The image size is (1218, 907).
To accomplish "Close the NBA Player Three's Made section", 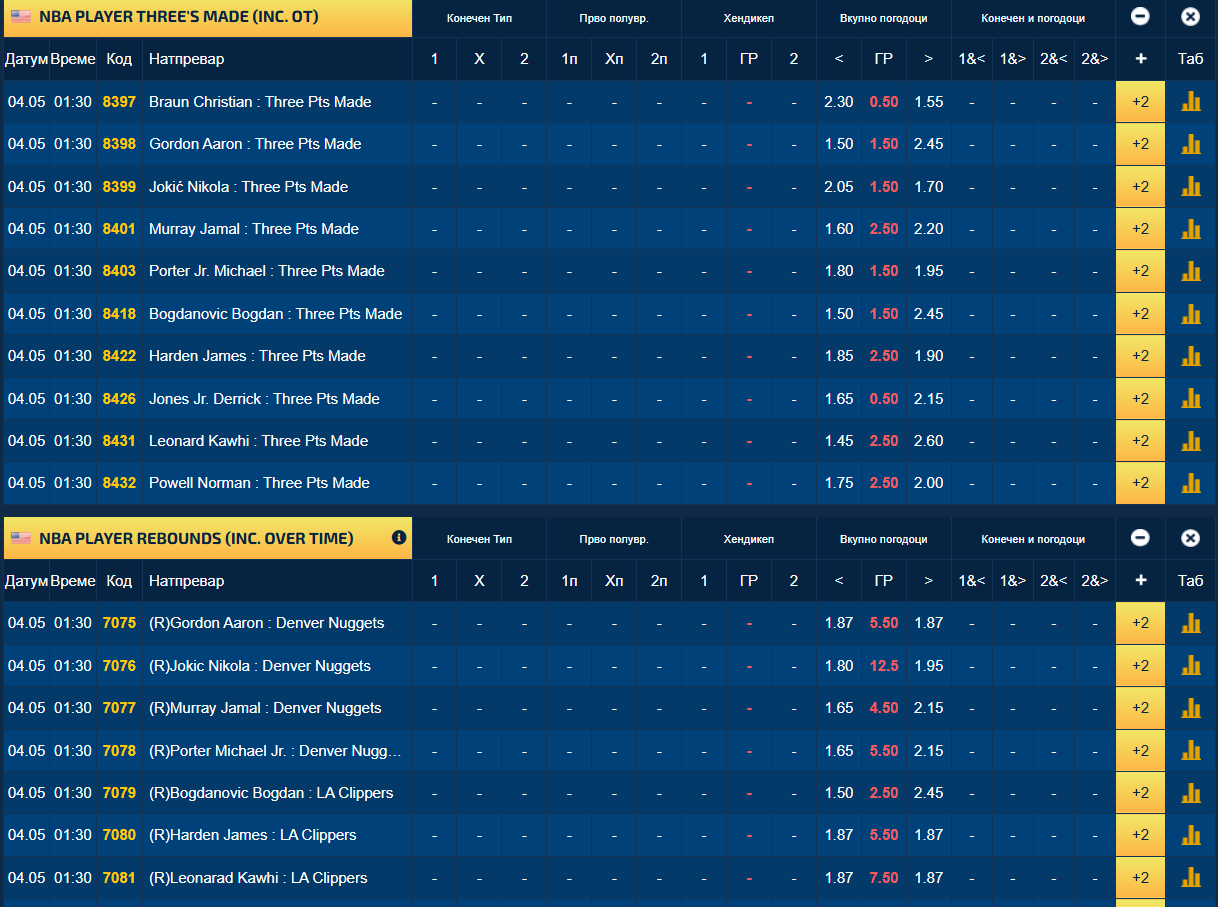I will [x=1190, y=17].
